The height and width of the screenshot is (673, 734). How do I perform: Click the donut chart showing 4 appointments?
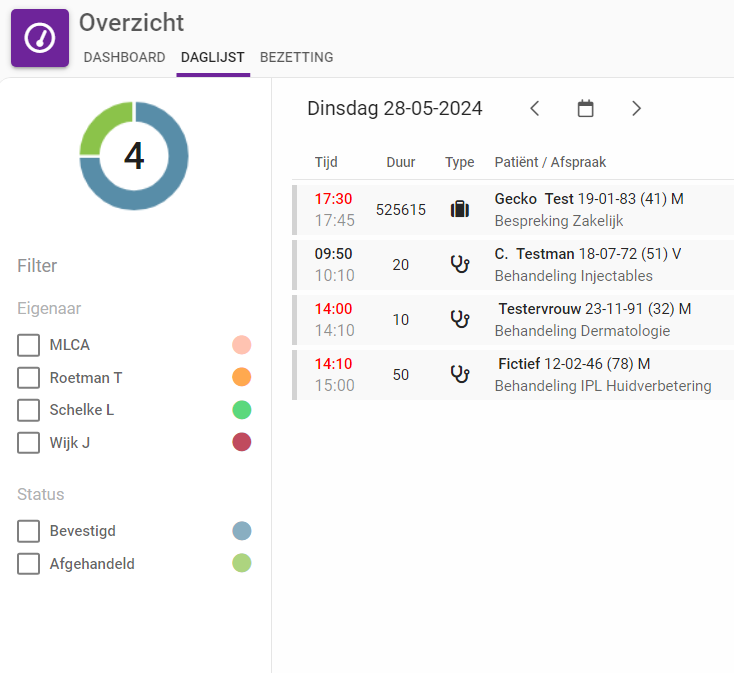click(x=134, y=156)
